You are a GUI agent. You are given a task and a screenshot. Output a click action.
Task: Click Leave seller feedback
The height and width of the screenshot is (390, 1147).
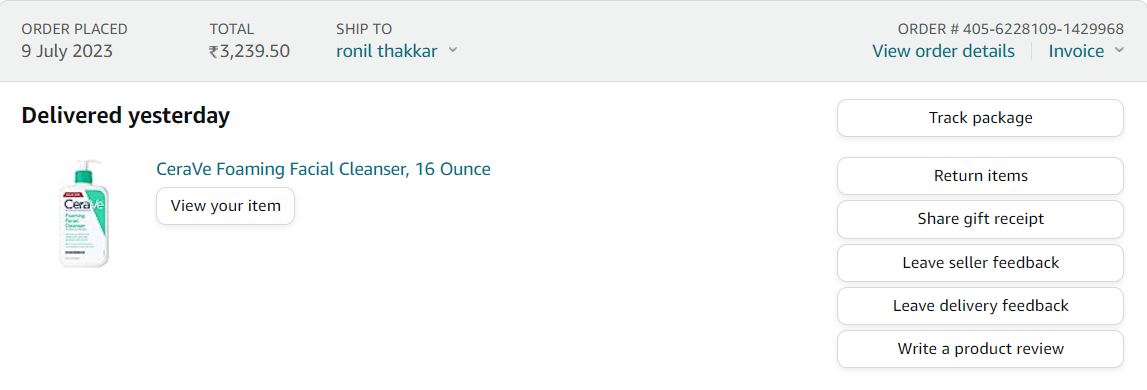[x=980, y=263]
